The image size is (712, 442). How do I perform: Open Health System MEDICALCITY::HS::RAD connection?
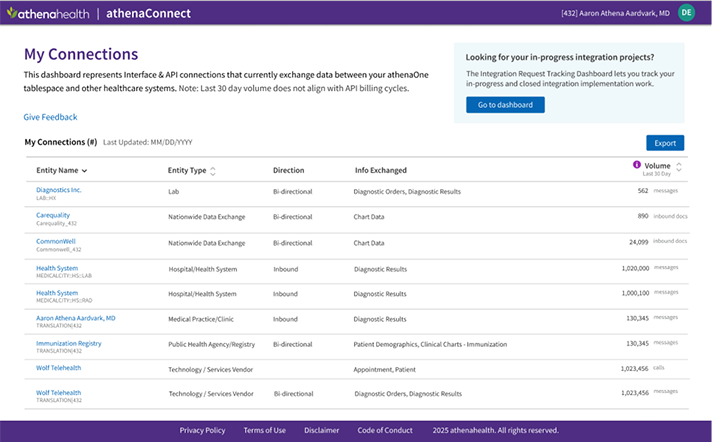pyautogui.click(x=57, y=293)
